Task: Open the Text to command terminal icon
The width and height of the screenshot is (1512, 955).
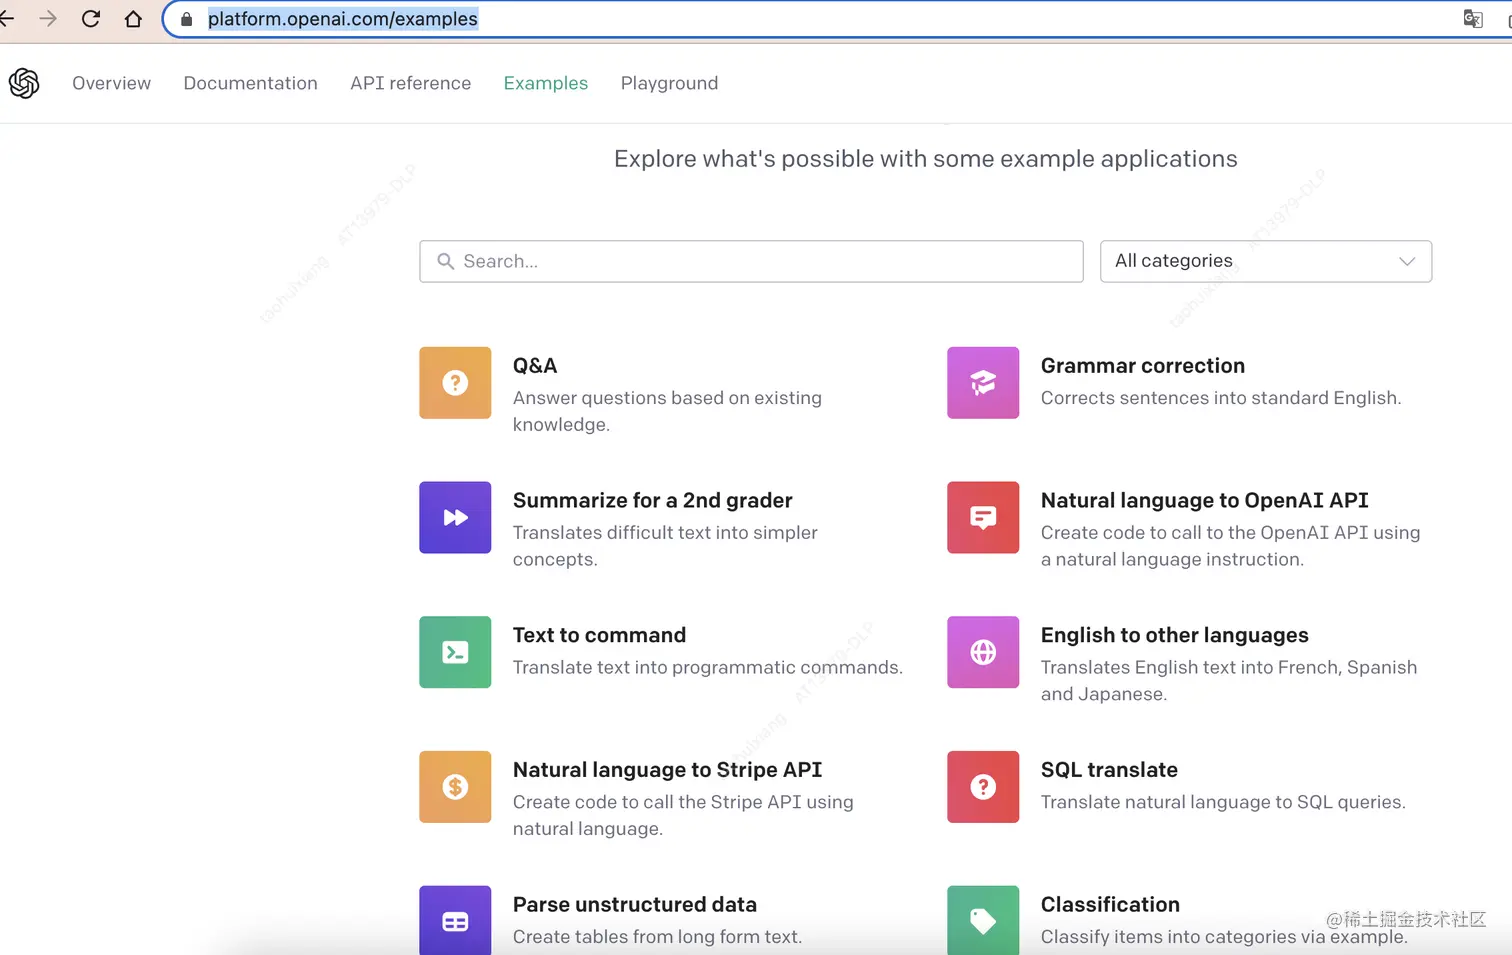Action: (455, 652)
